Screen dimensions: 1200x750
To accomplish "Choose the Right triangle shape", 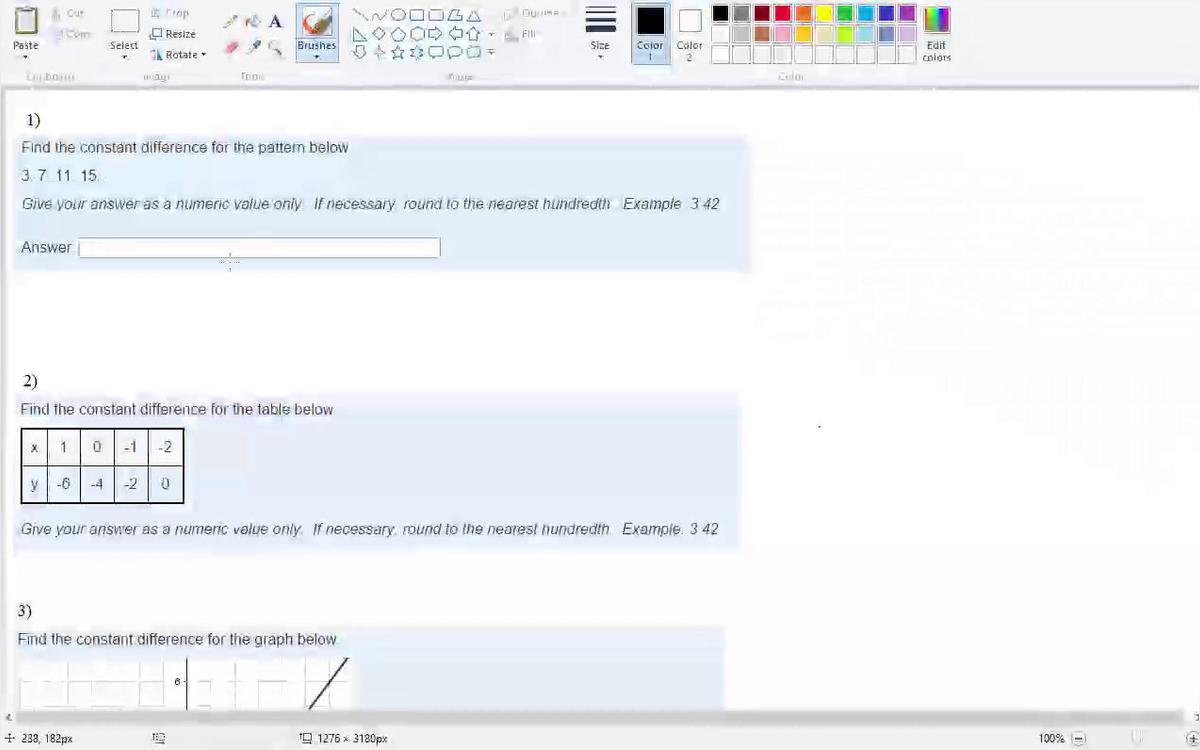I will pyautogui.click(x=359, y=34).
